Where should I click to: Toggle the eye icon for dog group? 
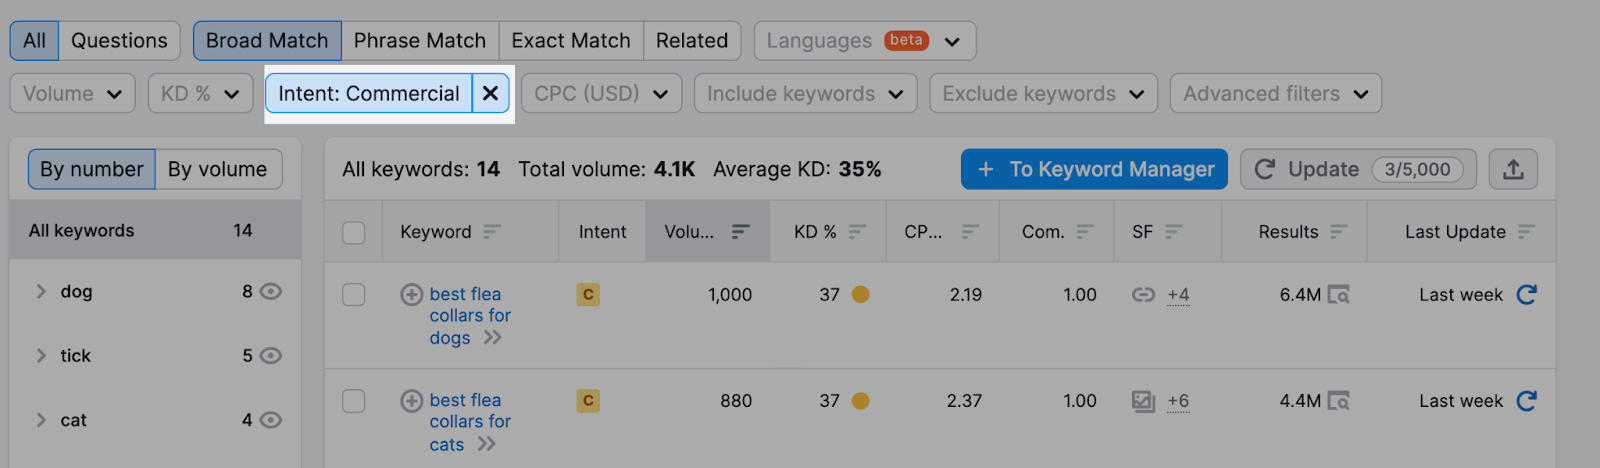[271, 292]
